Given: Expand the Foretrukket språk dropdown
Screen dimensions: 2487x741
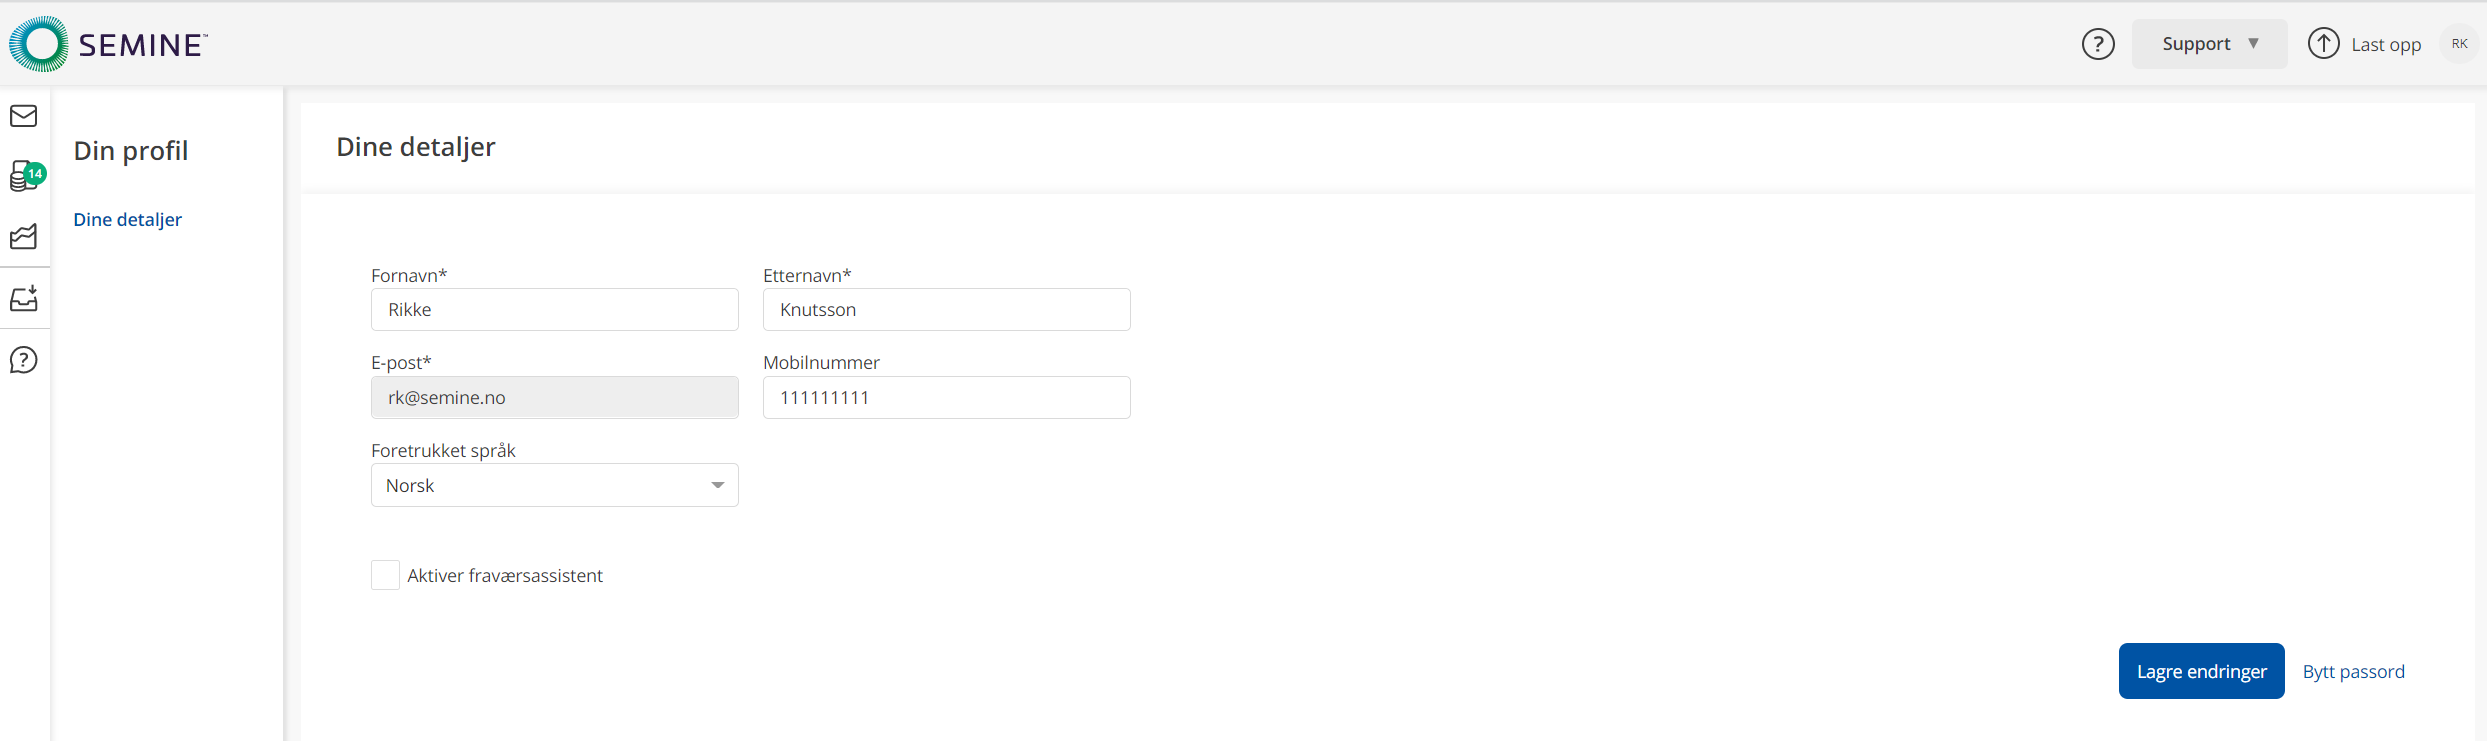Looking at the screenshot, I should coord(554,485).
